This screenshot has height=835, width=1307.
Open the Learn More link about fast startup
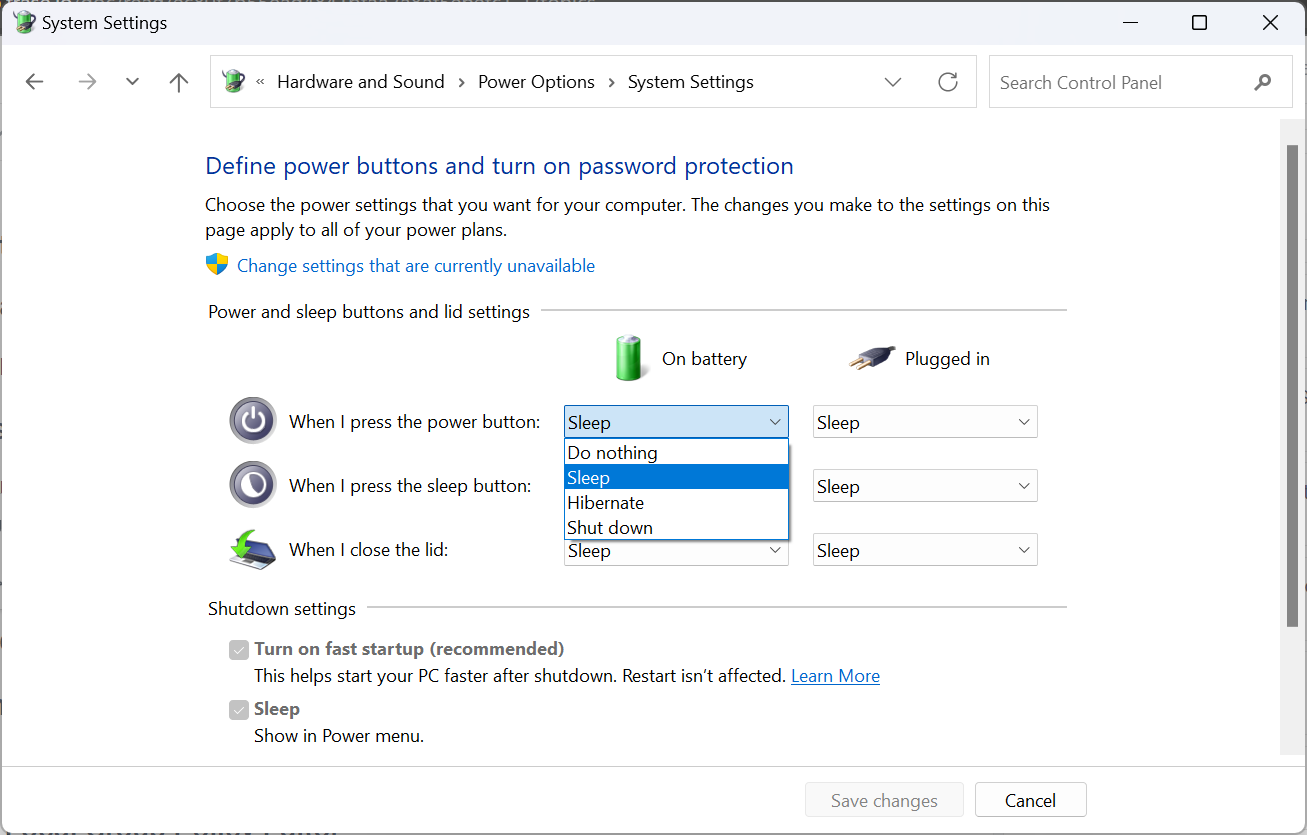tap(835, 676)
